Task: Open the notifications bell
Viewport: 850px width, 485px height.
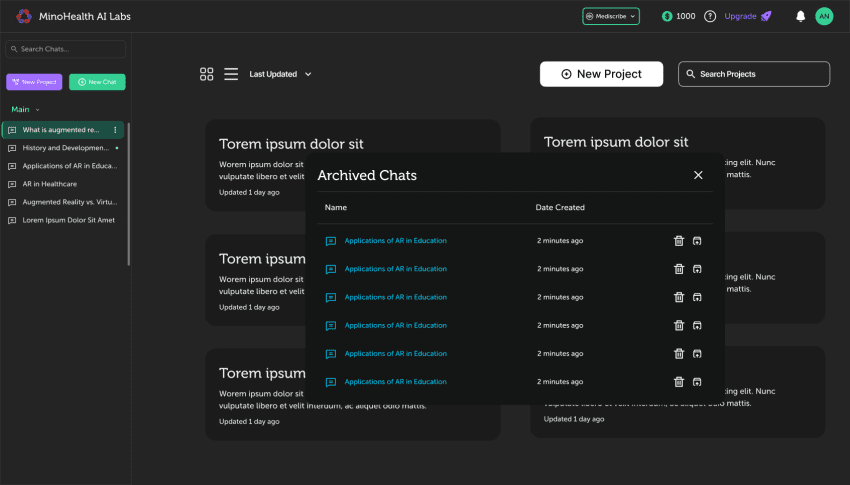Action: pos(800,16)
